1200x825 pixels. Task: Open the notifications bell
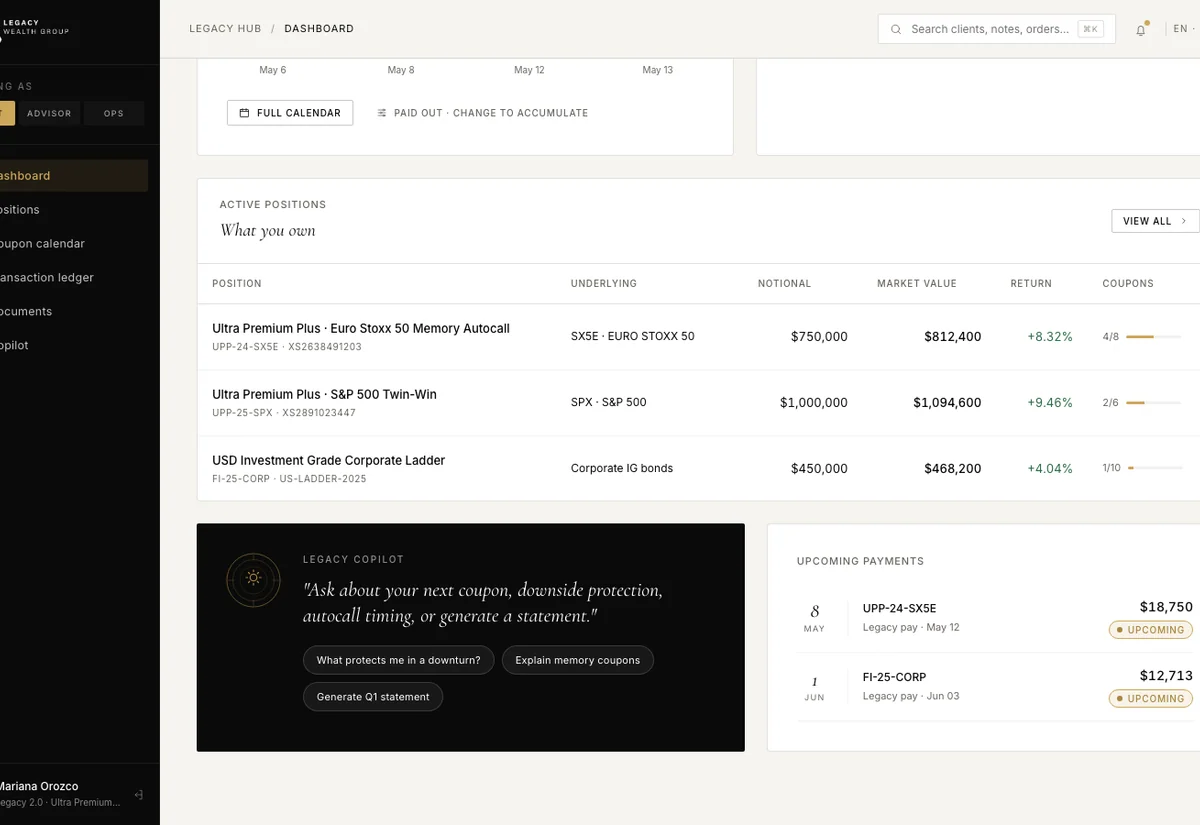1141,30
